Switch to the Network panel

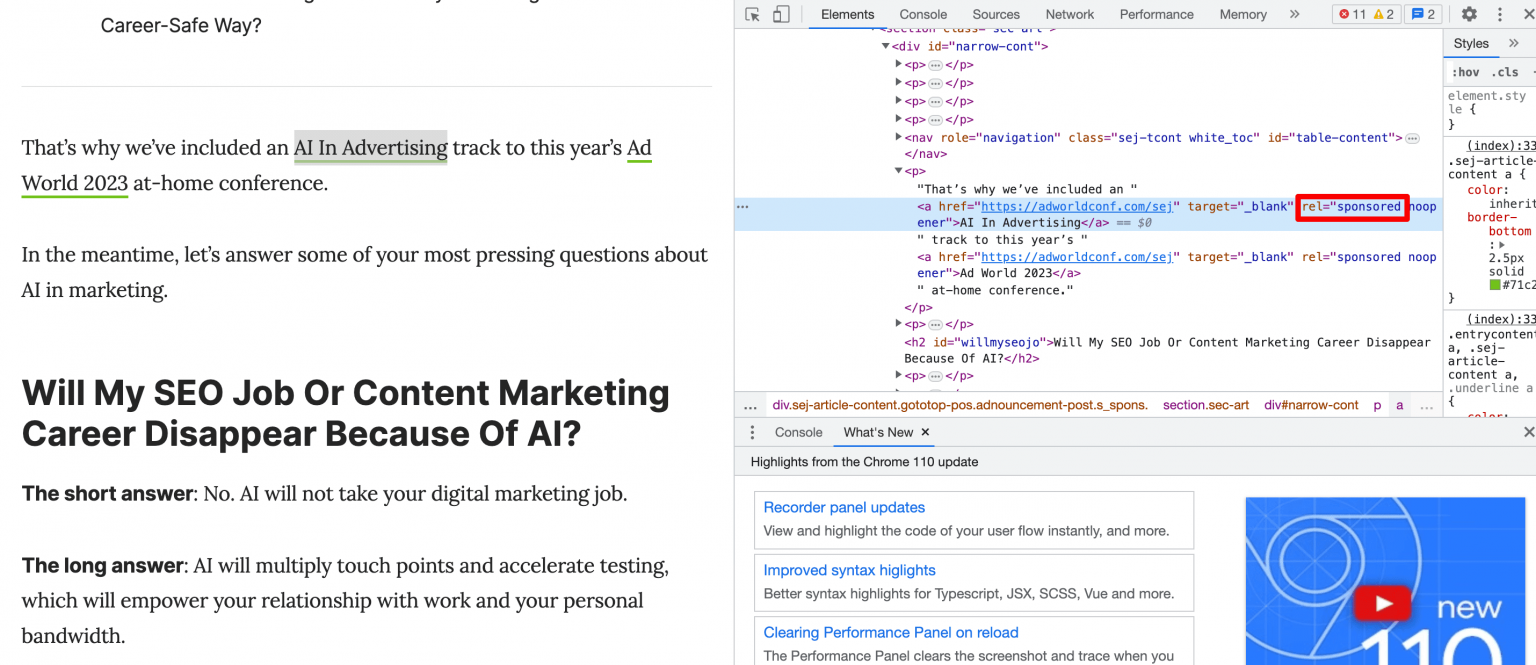pos(1069,14)
